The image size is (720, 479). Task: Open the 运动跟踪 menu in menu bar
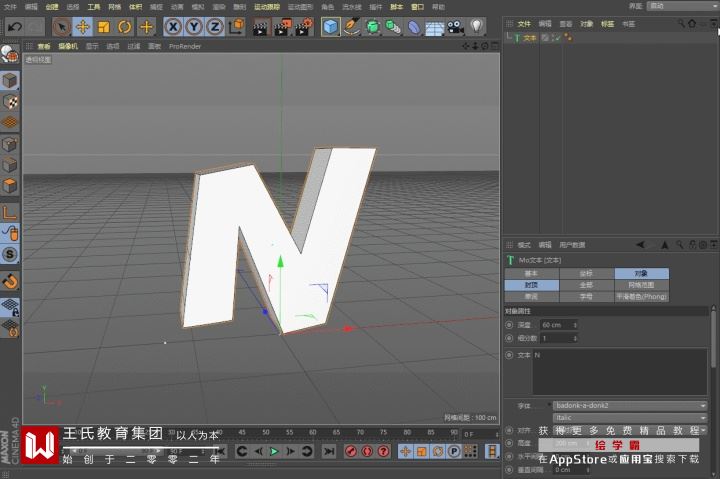(267, 7)
